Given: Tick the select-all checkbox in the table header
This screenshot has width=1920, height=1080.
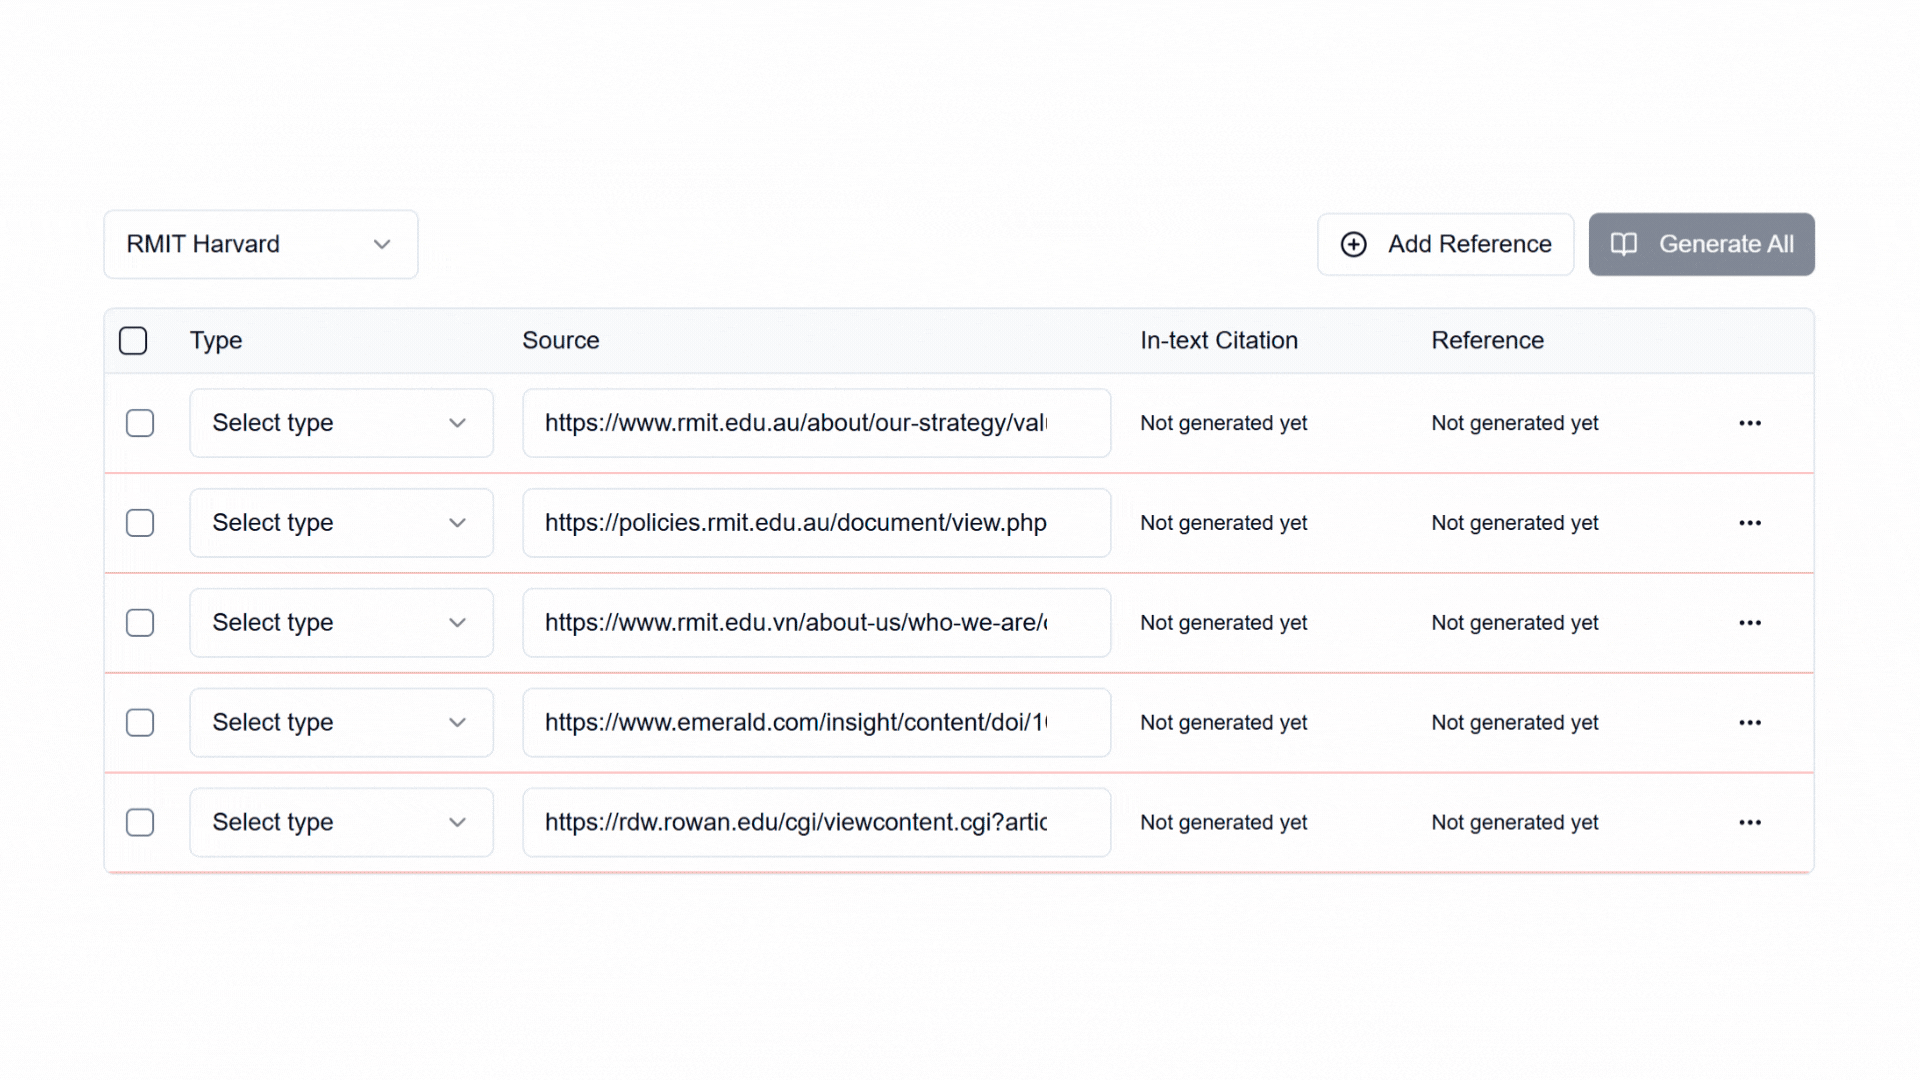Looking at the screenshot, I should [x=133, y=341].
